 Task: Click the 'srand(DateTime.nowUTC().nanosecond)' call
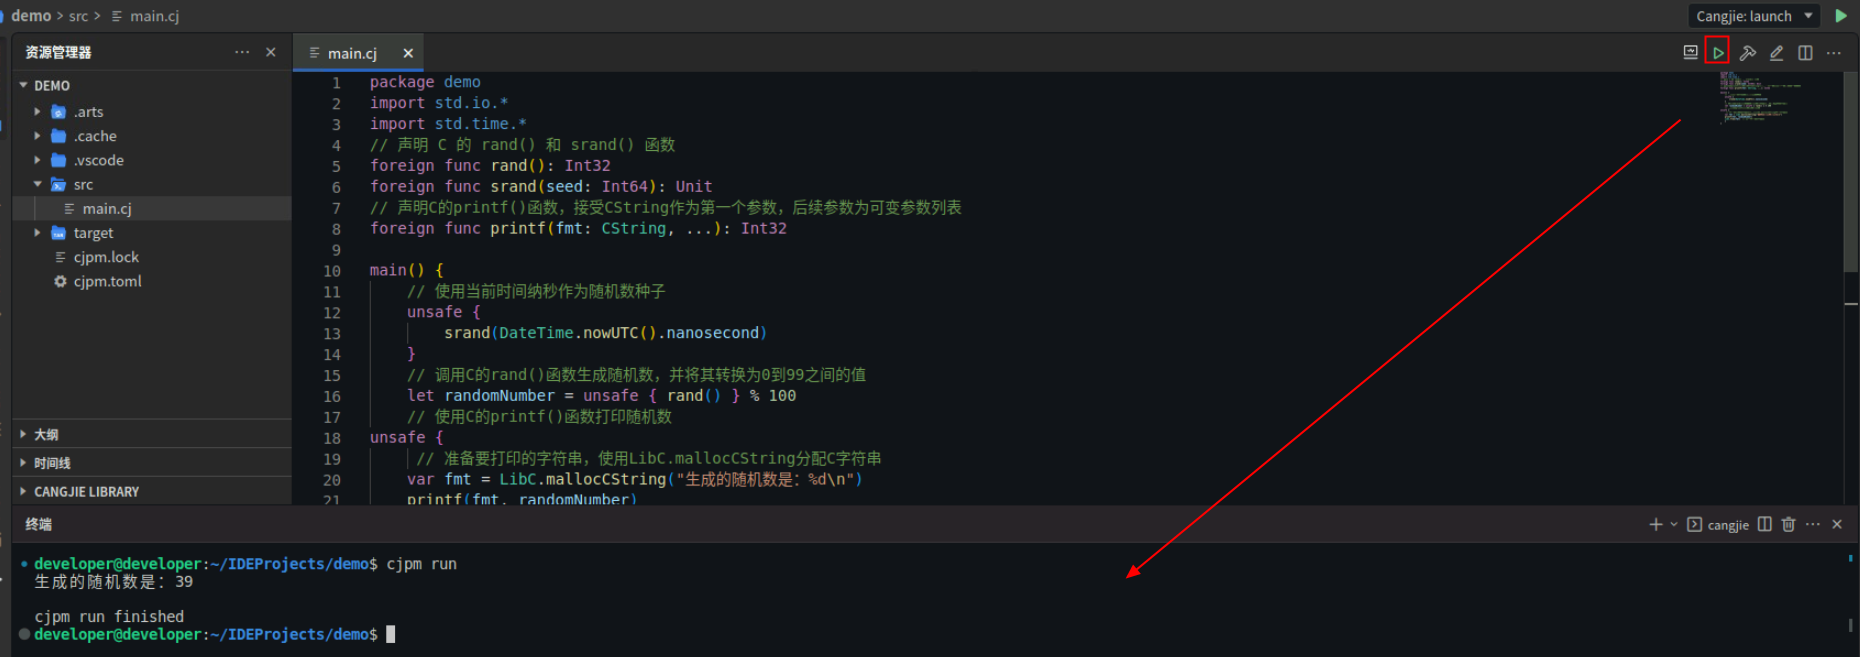pyautogui.click(x=606, y=333)
